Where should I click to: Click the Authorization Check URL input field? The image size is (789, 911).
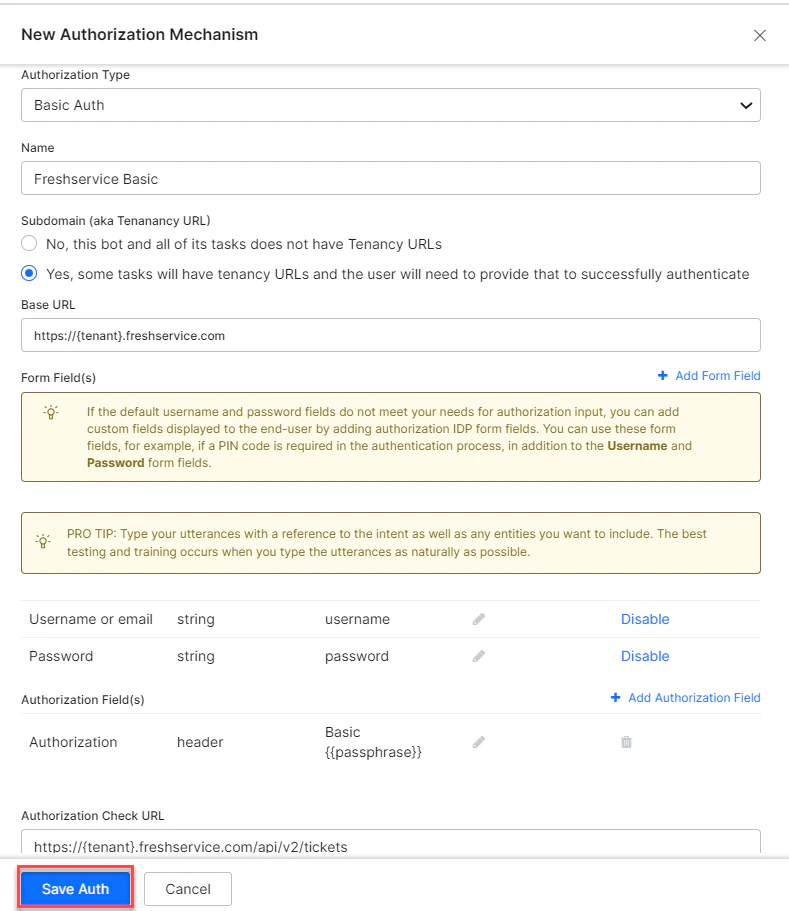390,845
